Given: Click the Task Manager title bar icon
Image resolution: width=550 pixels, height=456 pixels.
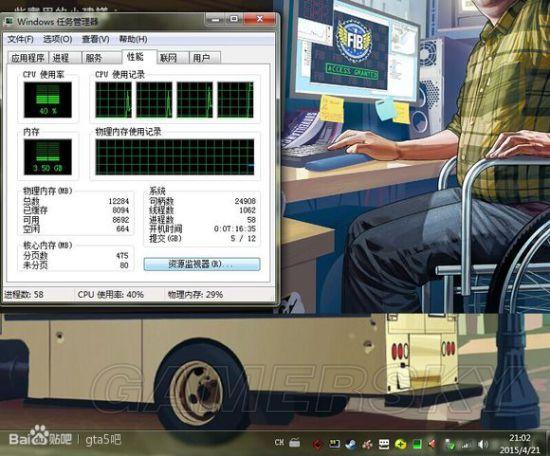Looking at the screenshot, I should click(x=9, y=21).
